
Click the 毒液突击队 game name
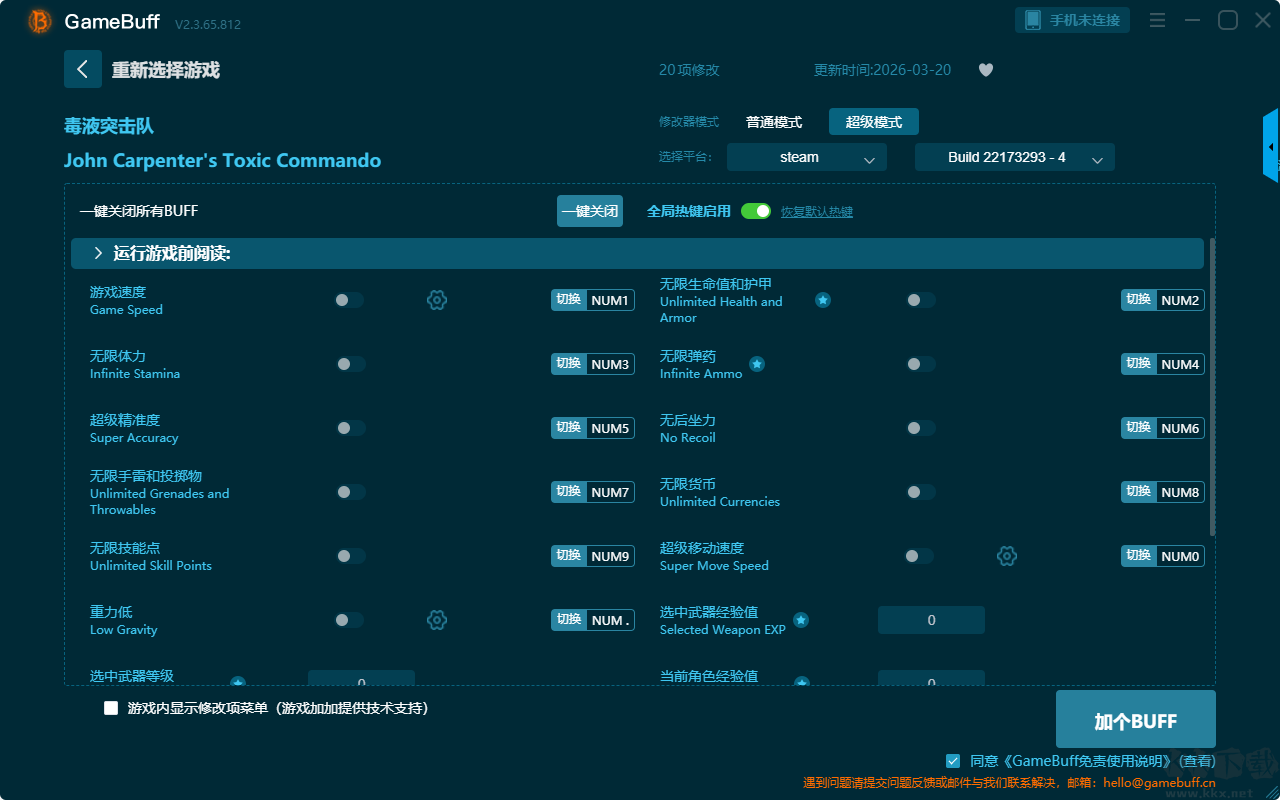pyautogui.click(x=109, y=126)
